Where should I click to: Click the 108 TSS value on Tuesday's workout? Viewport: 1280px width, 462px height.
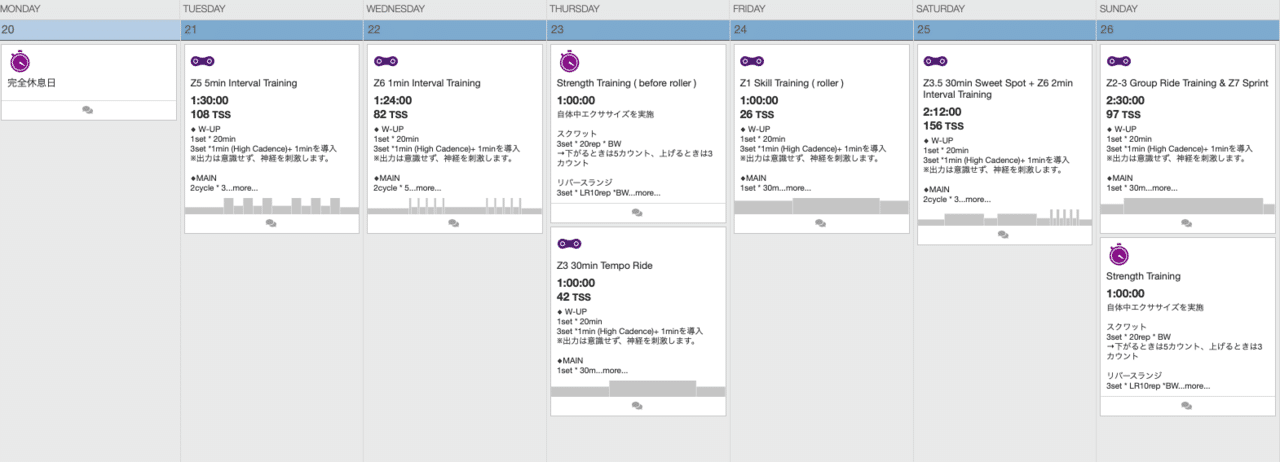pyautogui.click(x=210, y=115)
